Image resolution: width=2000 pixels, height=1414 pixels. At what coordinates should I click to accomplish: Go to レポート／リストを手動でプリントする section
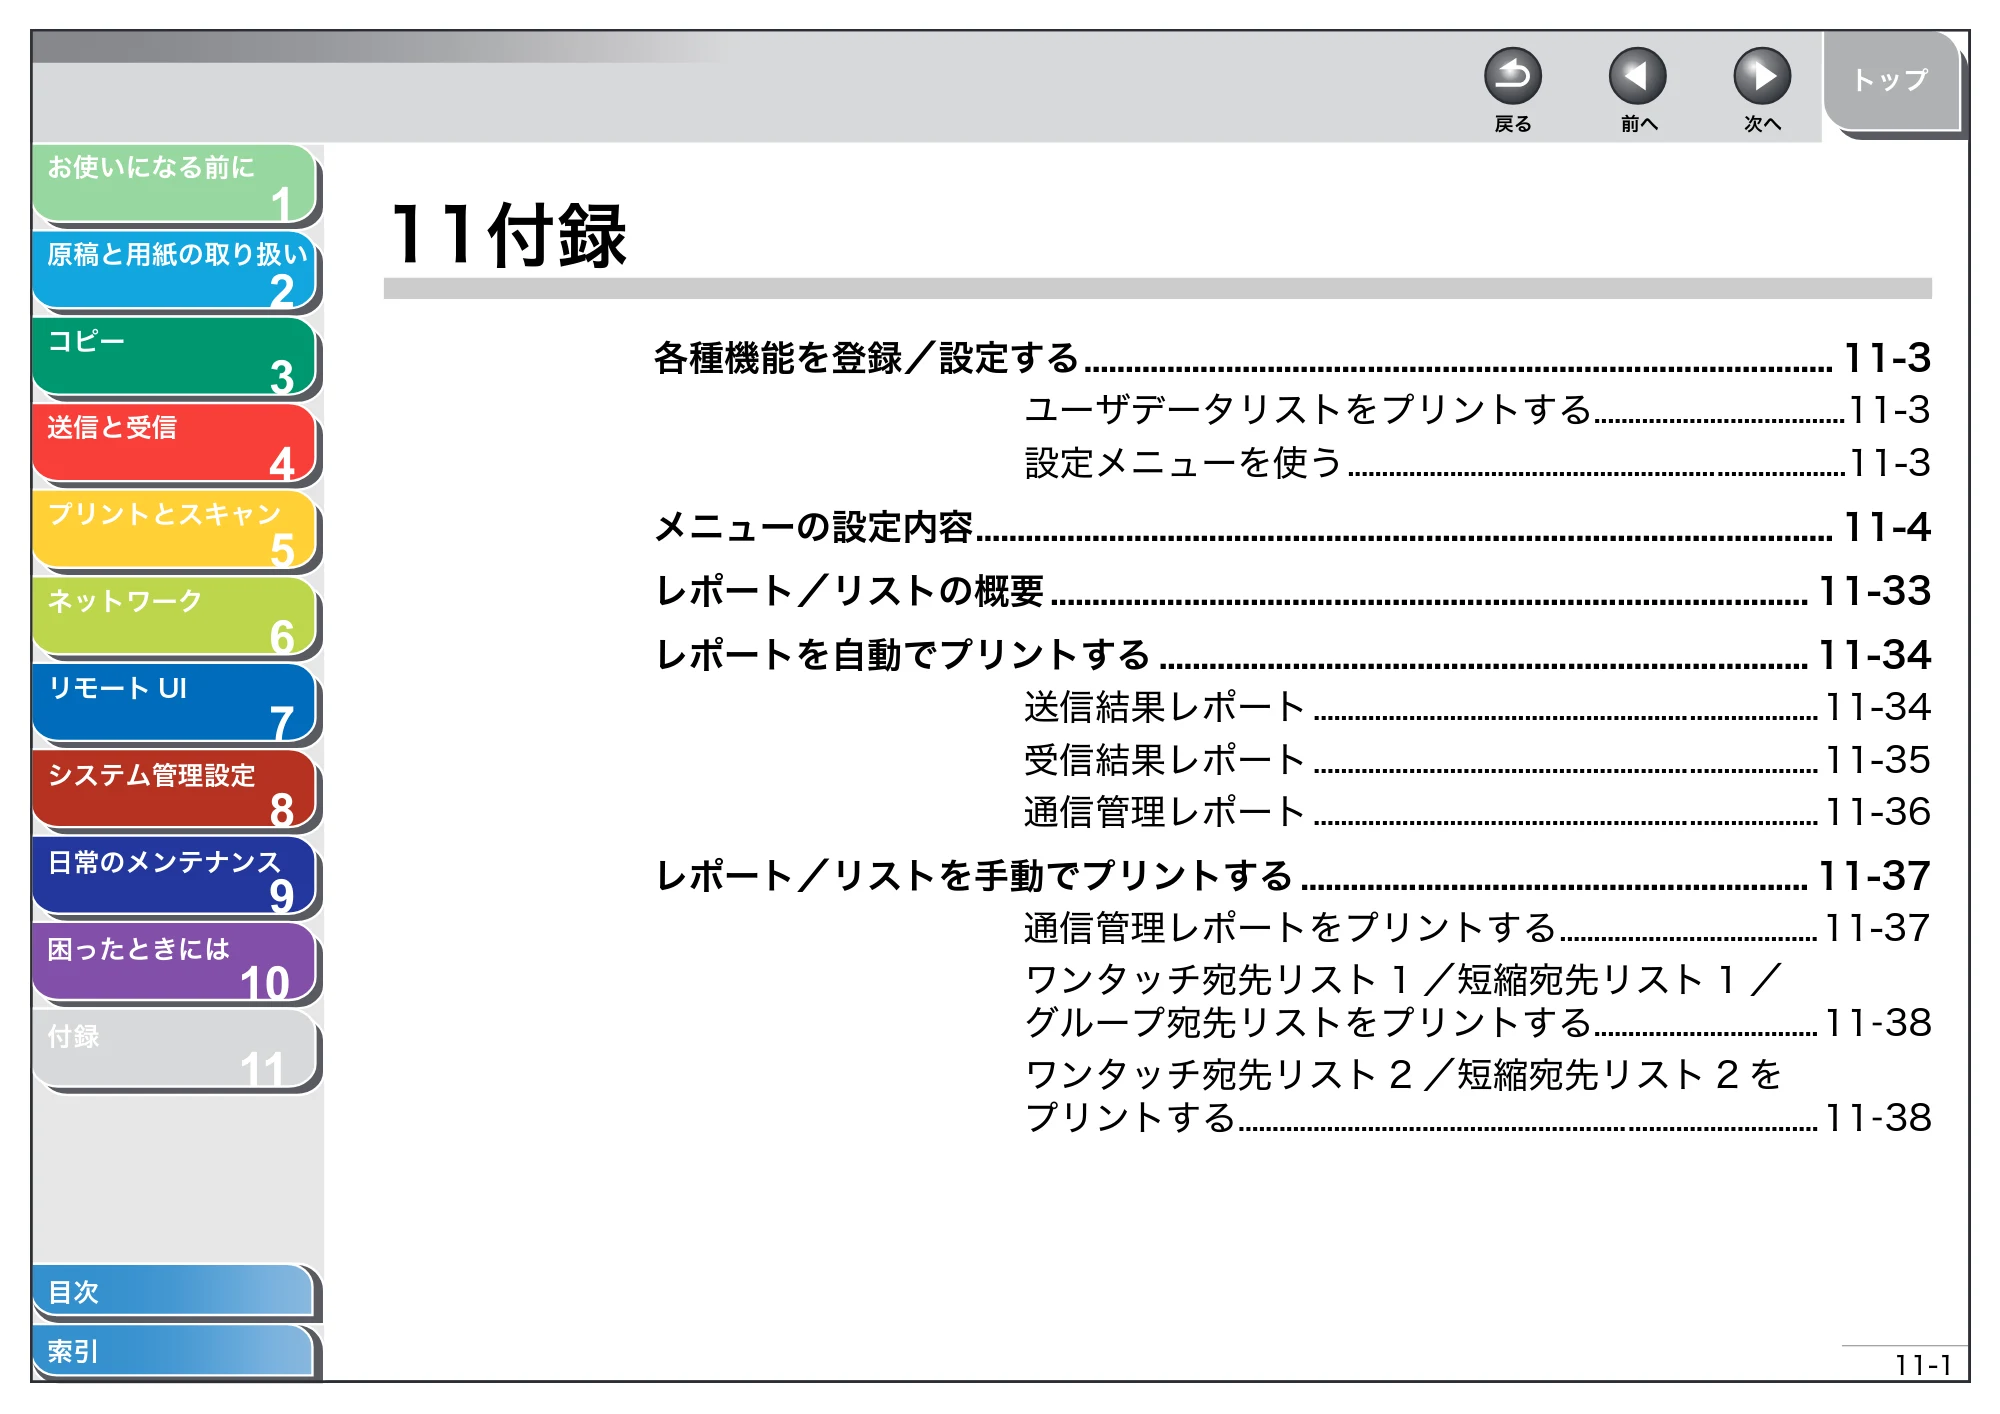tap(1292, 876)
